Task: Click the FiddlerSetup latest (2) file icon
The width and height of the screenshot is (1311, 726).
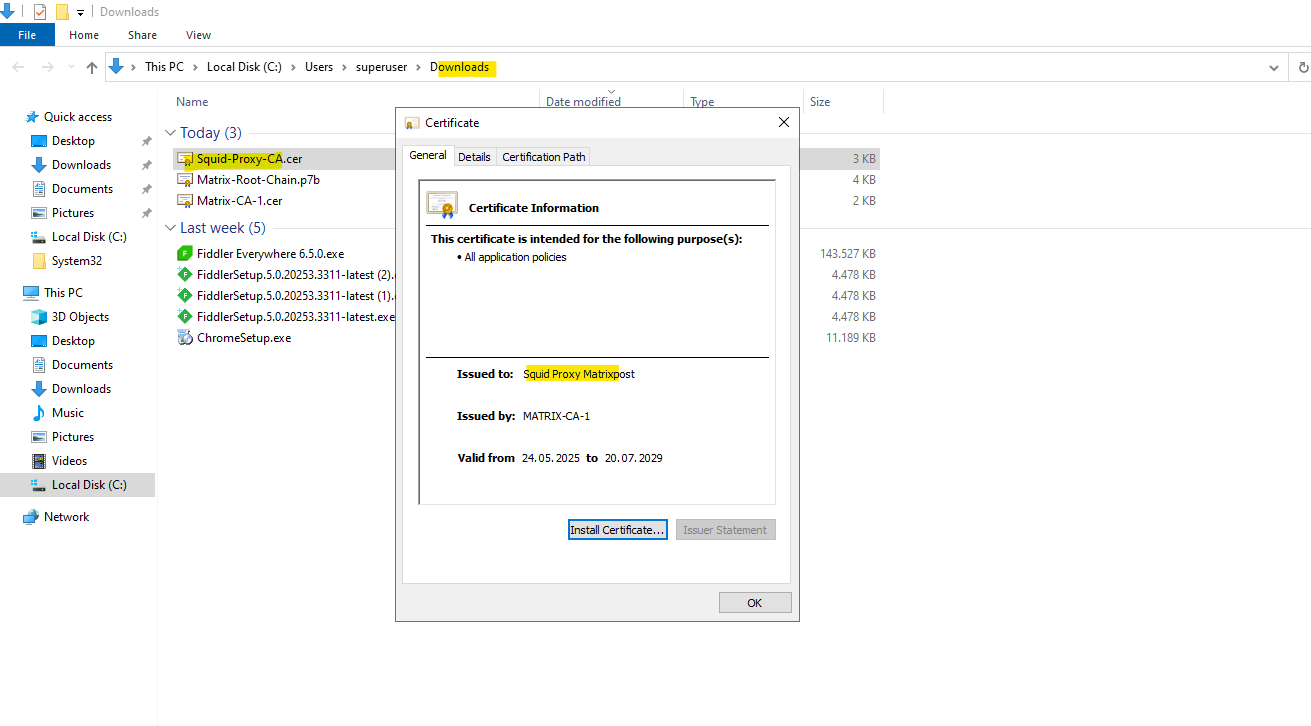Action: [185, 275]
